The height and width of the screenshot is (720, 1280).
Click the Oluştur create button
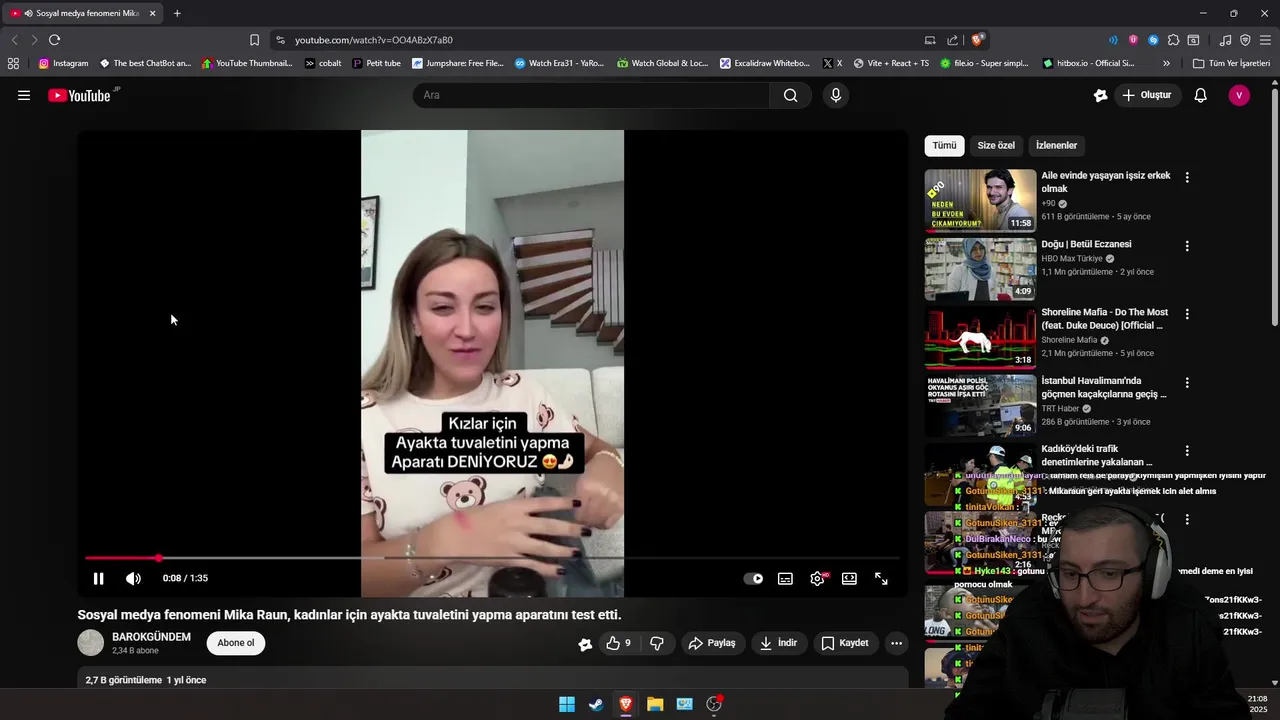click(x=1149, y=95)
